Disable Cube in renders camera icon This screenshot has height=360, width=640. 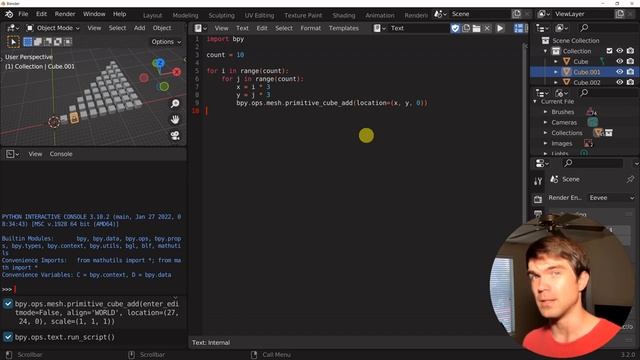[630, 61]
